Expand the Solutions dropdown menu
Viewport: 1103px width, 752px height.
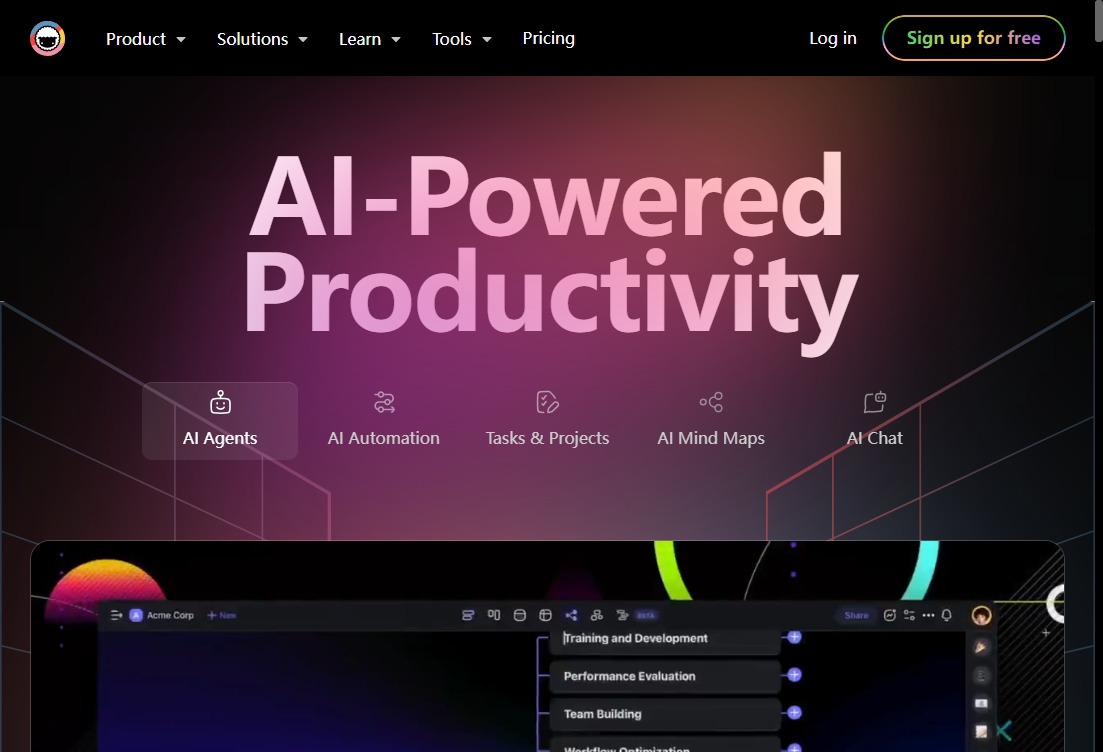(x=262, y=39)
